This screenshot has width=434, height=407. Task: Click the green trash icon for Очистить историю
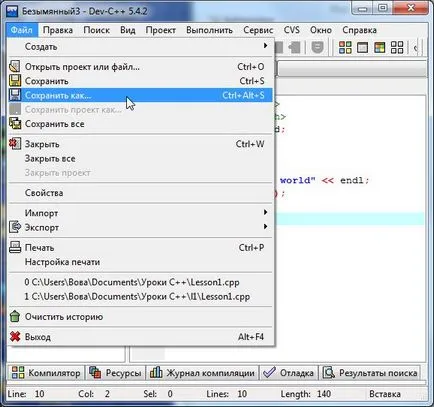coord(15,316)
